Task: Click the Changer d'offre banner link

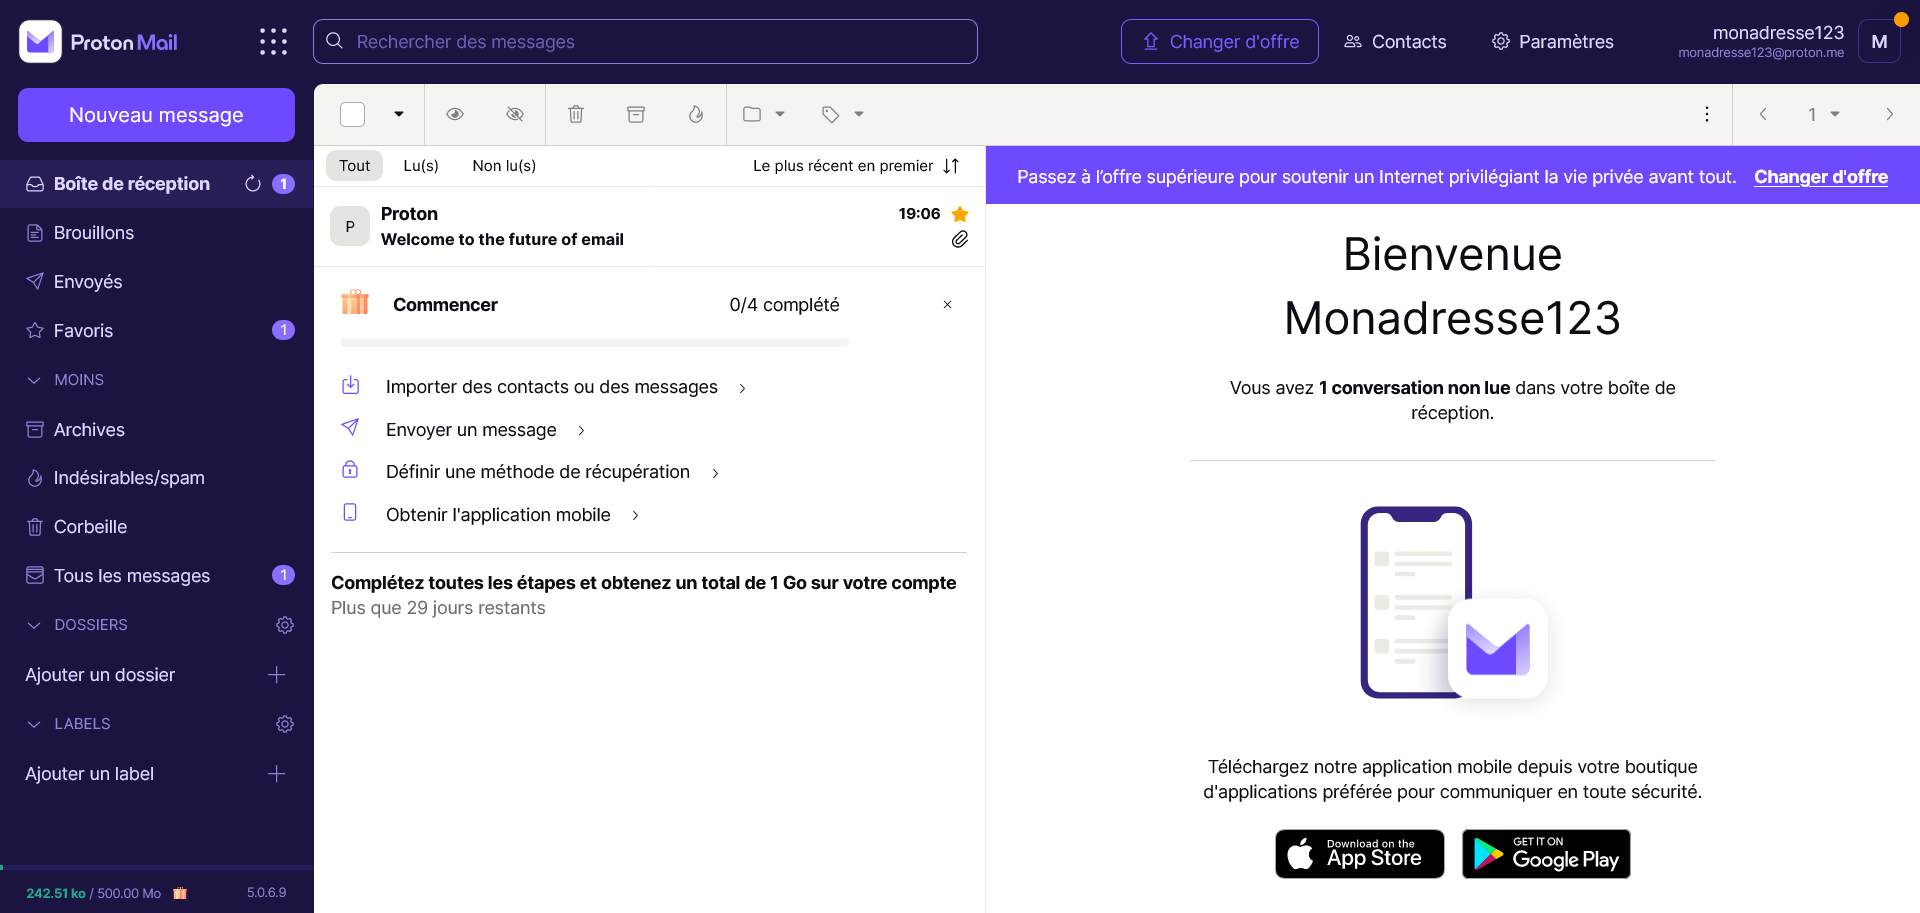Action: click(x=1820, y=177)
